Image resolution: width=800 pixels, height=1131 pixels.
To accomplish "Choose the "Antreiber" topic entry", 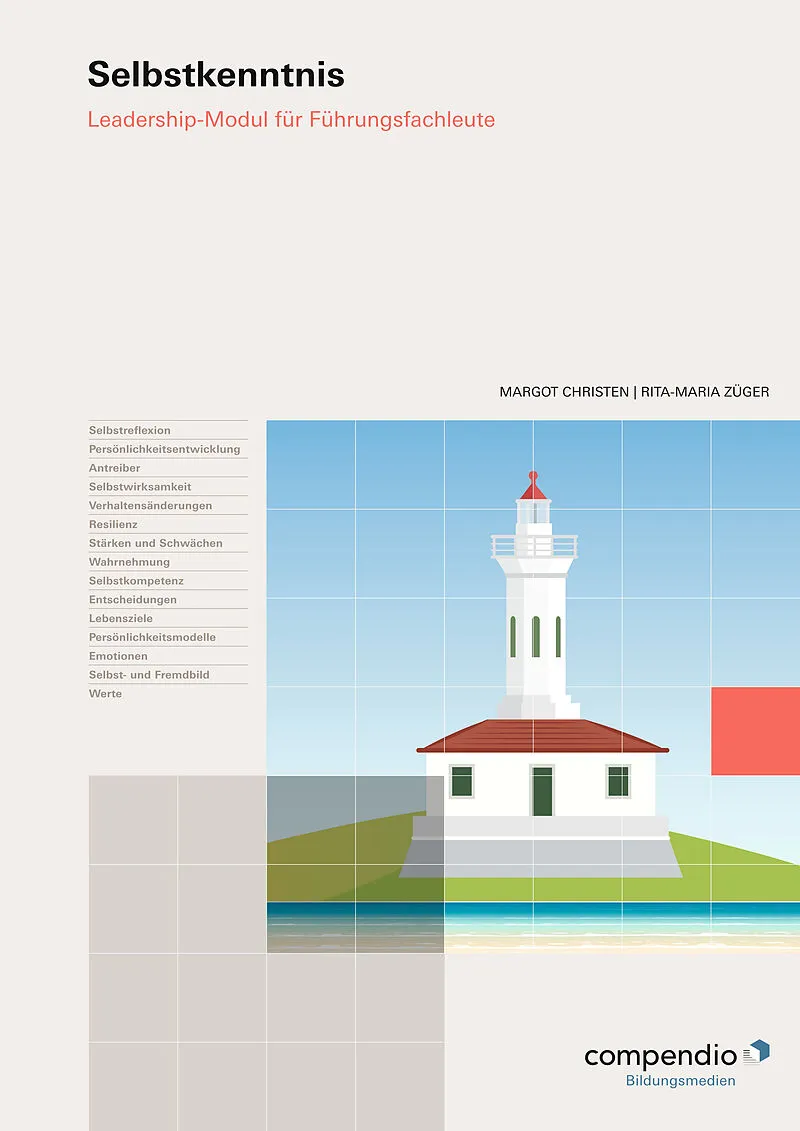I will click(x=114, y=468).
